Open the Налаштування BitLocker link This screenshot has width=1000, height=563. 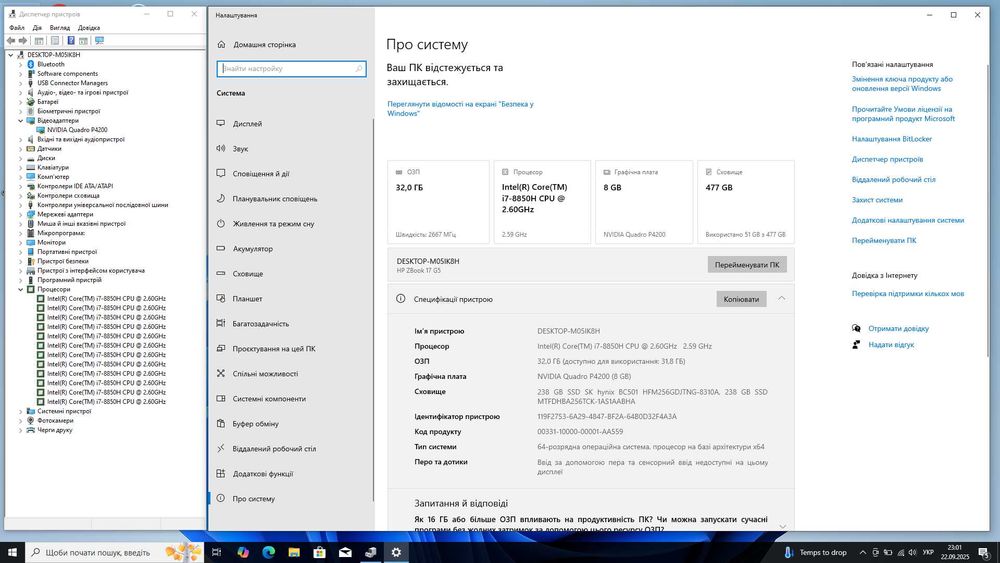pyautogui.click(x=892, y=139)
